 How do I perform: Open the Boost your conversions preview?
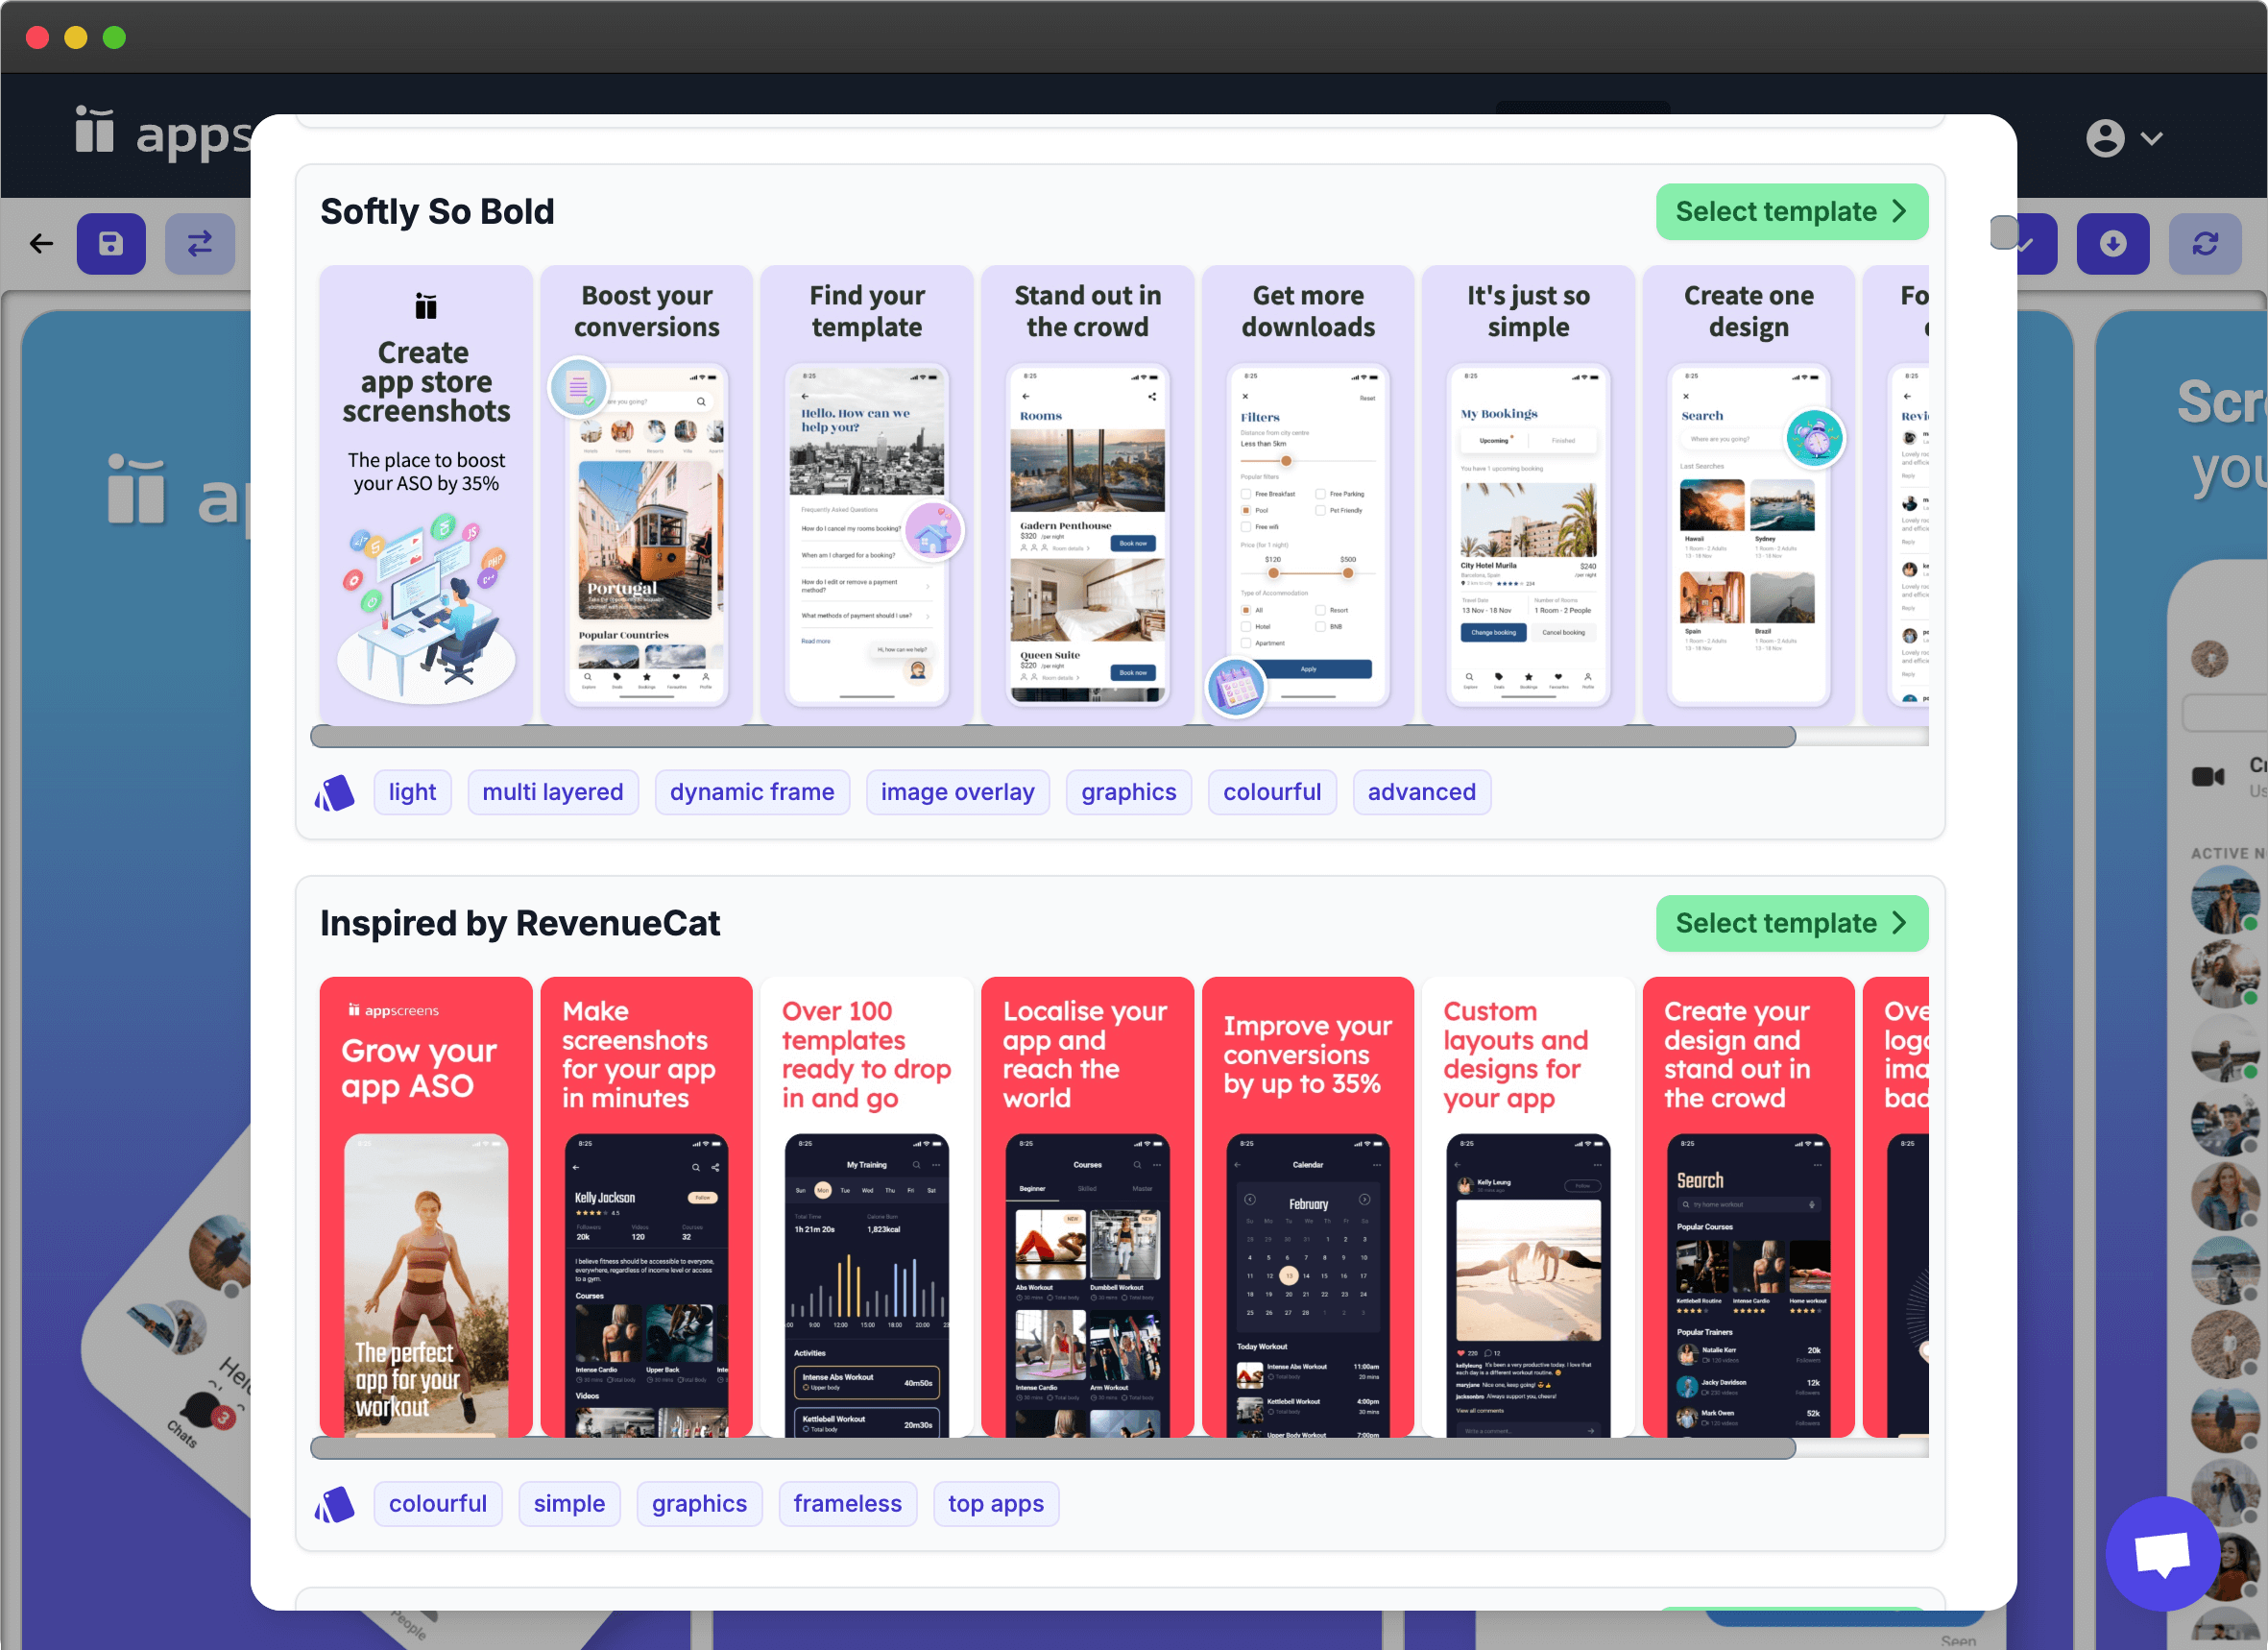tap(646, 495)
